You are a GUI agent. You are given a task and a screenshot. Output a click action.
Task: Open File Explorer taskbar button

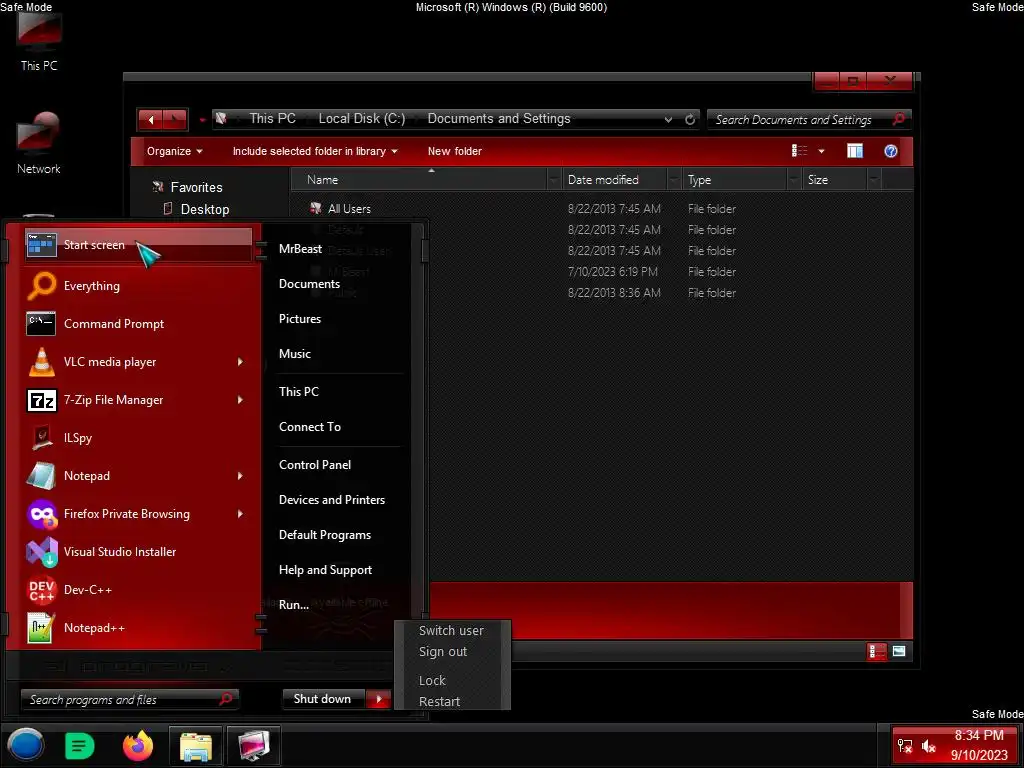click(x=196, y=746)
